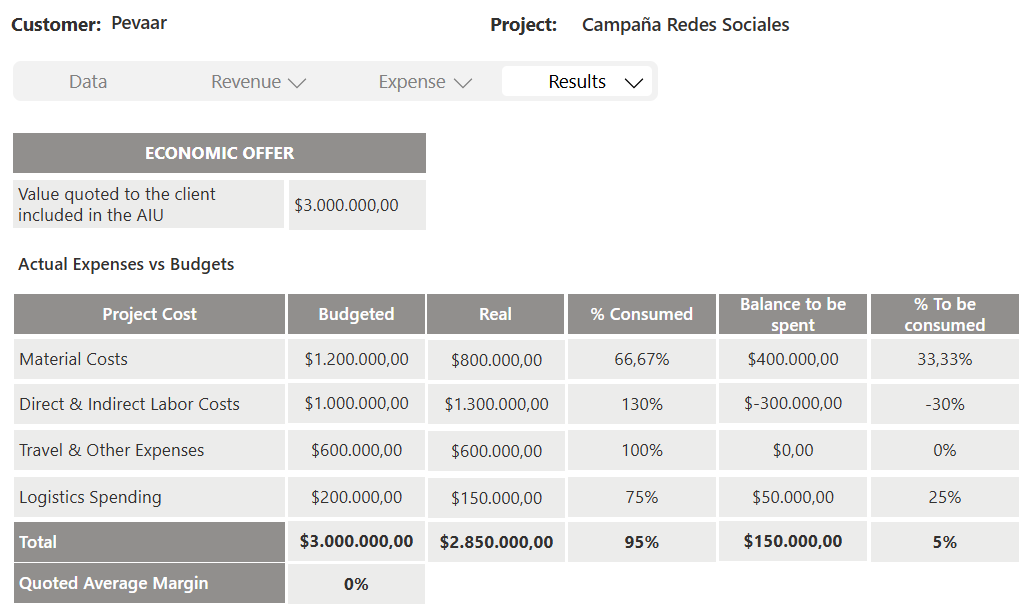Click the Logistics Spending real amount cell
Screen dimensions: 1028x609
click(x=496, y=498)
